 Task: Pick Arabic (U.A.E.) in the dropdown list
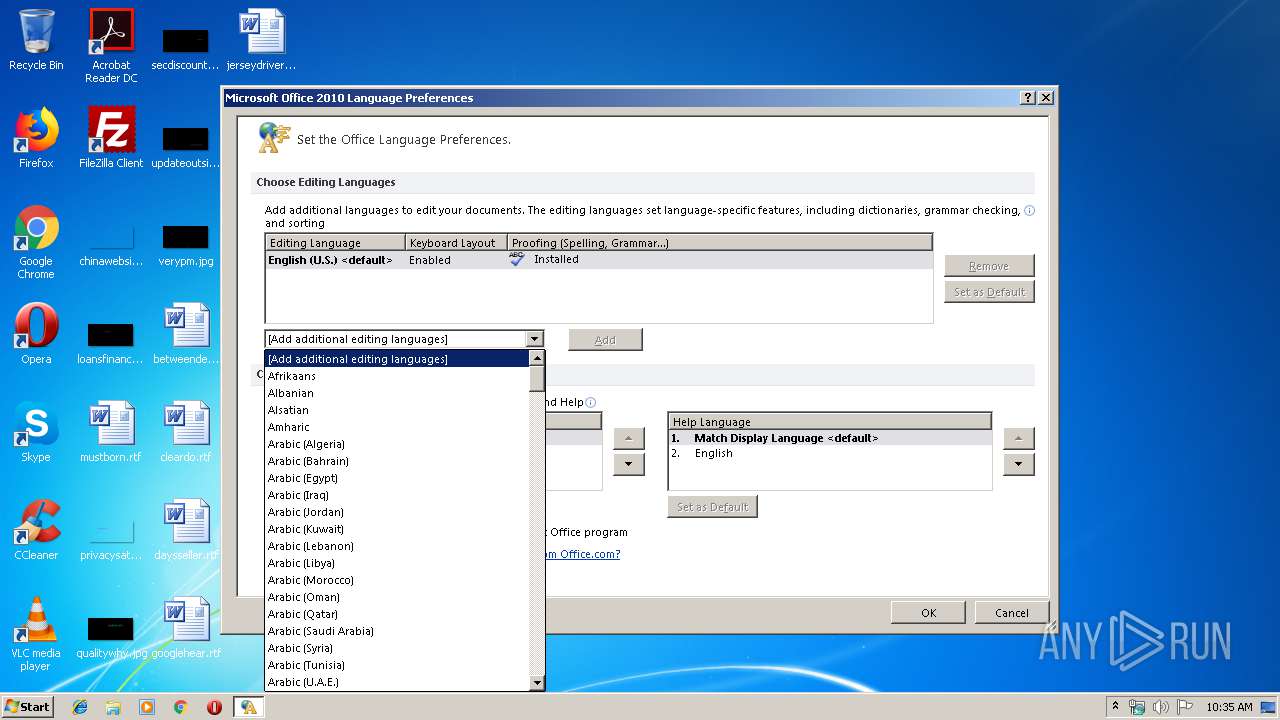(397, 682)
